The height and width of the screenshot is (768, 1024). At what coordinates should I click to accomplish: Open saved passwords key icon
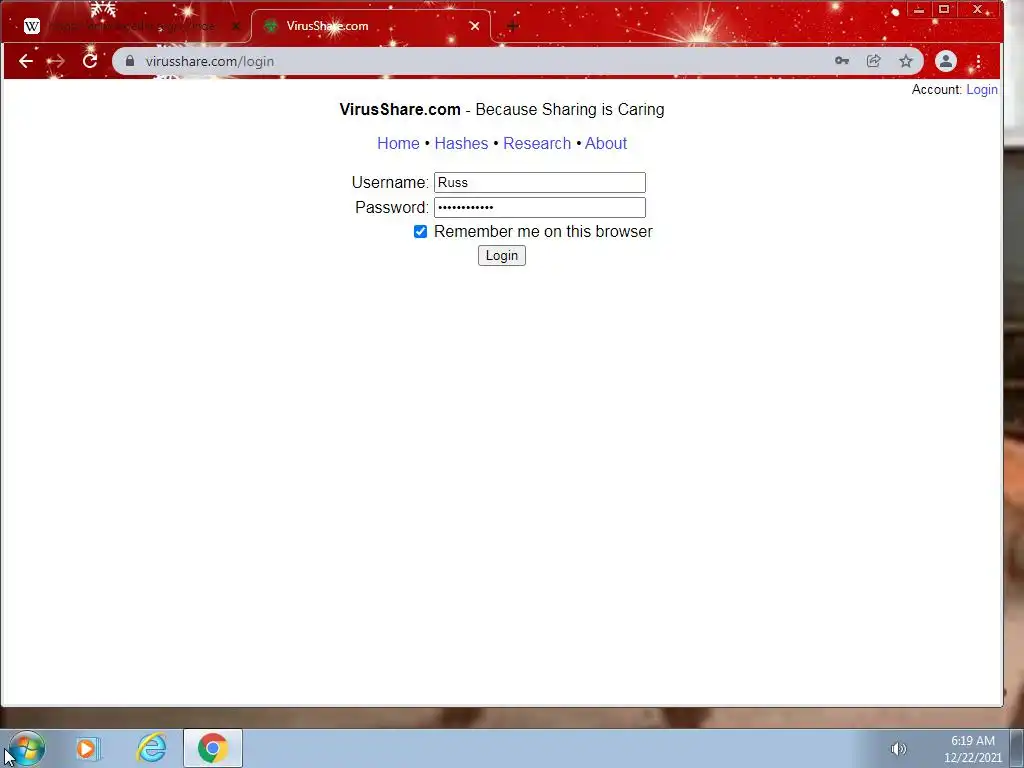click(x=842, y=61)
